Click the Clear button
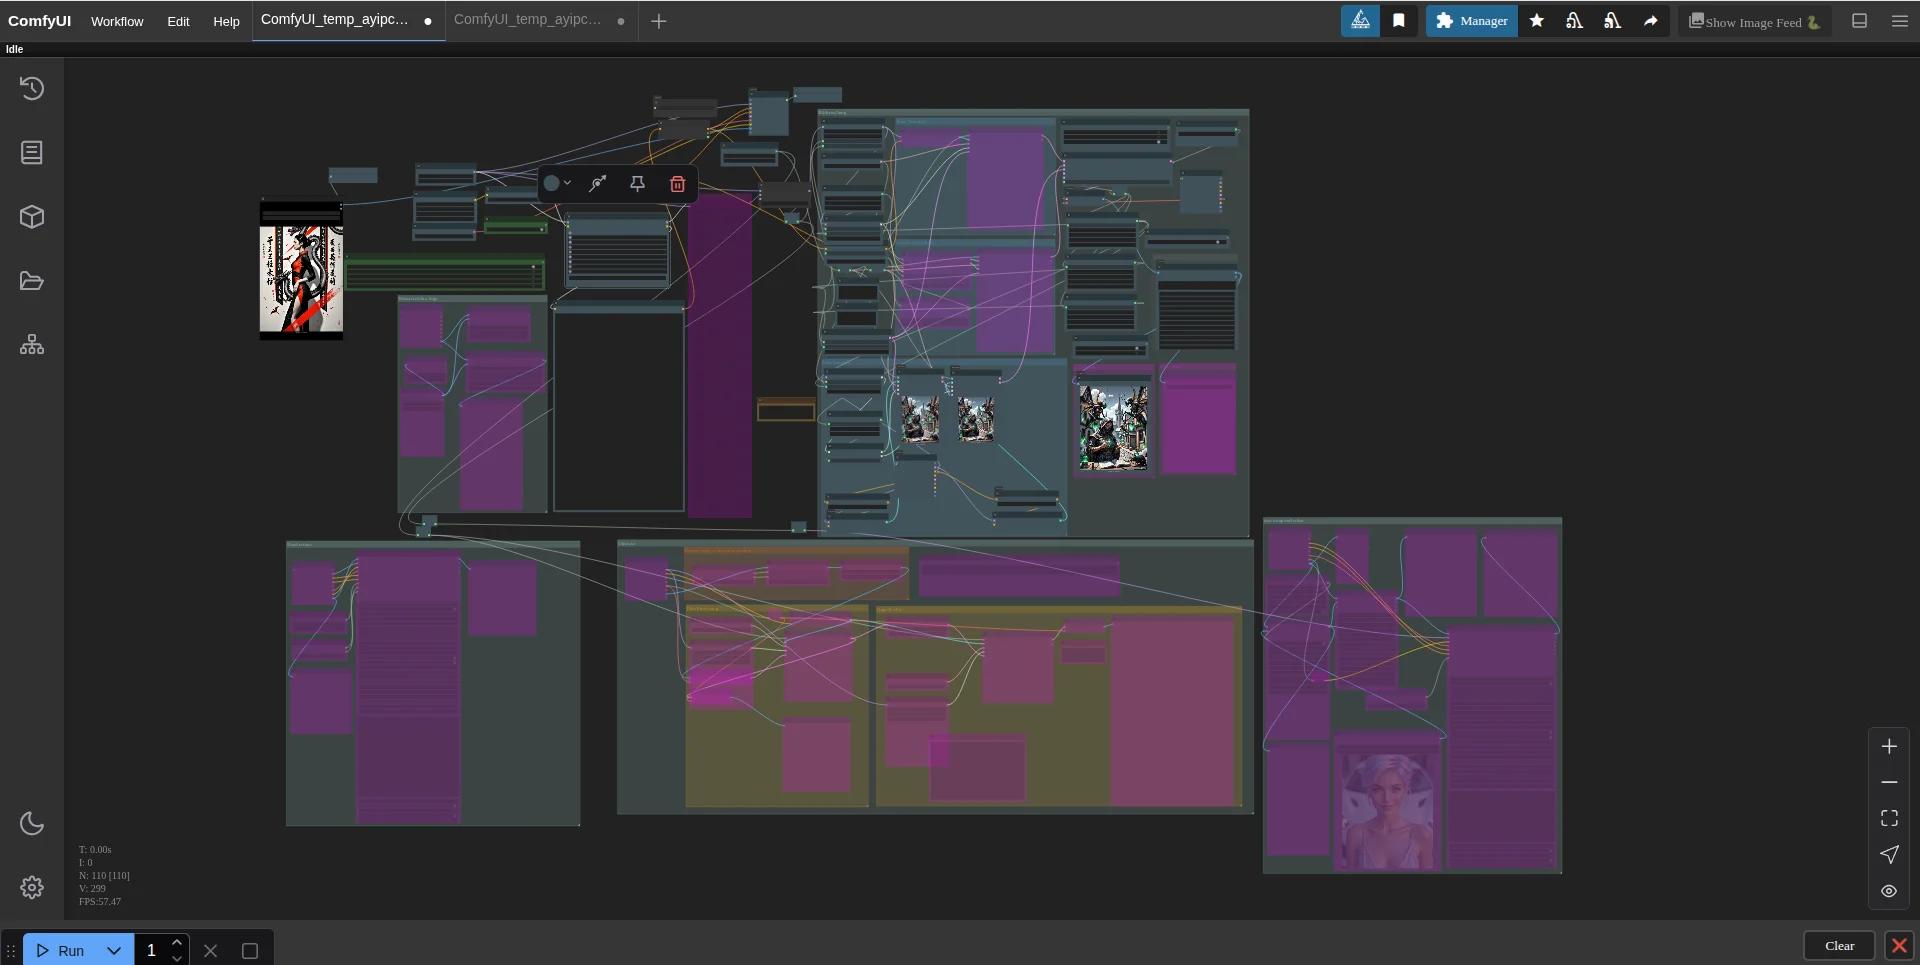Screen dimensions: 1920x965 1839,946
